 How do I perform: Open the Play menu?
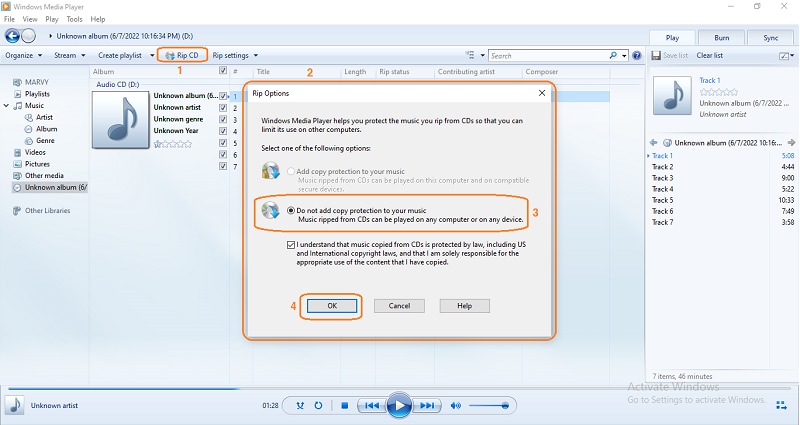point(52,19)
